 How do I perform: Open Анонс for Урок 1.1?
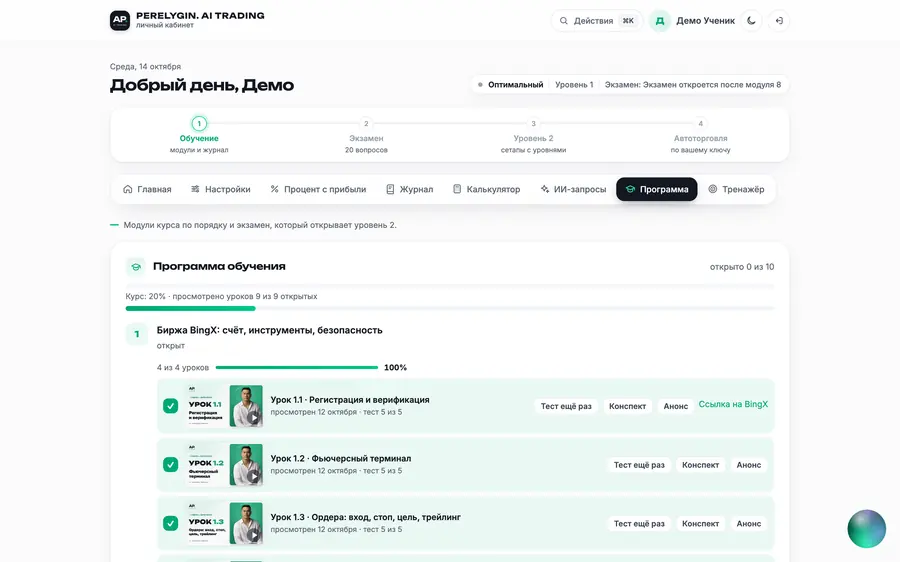pos(676,406)
